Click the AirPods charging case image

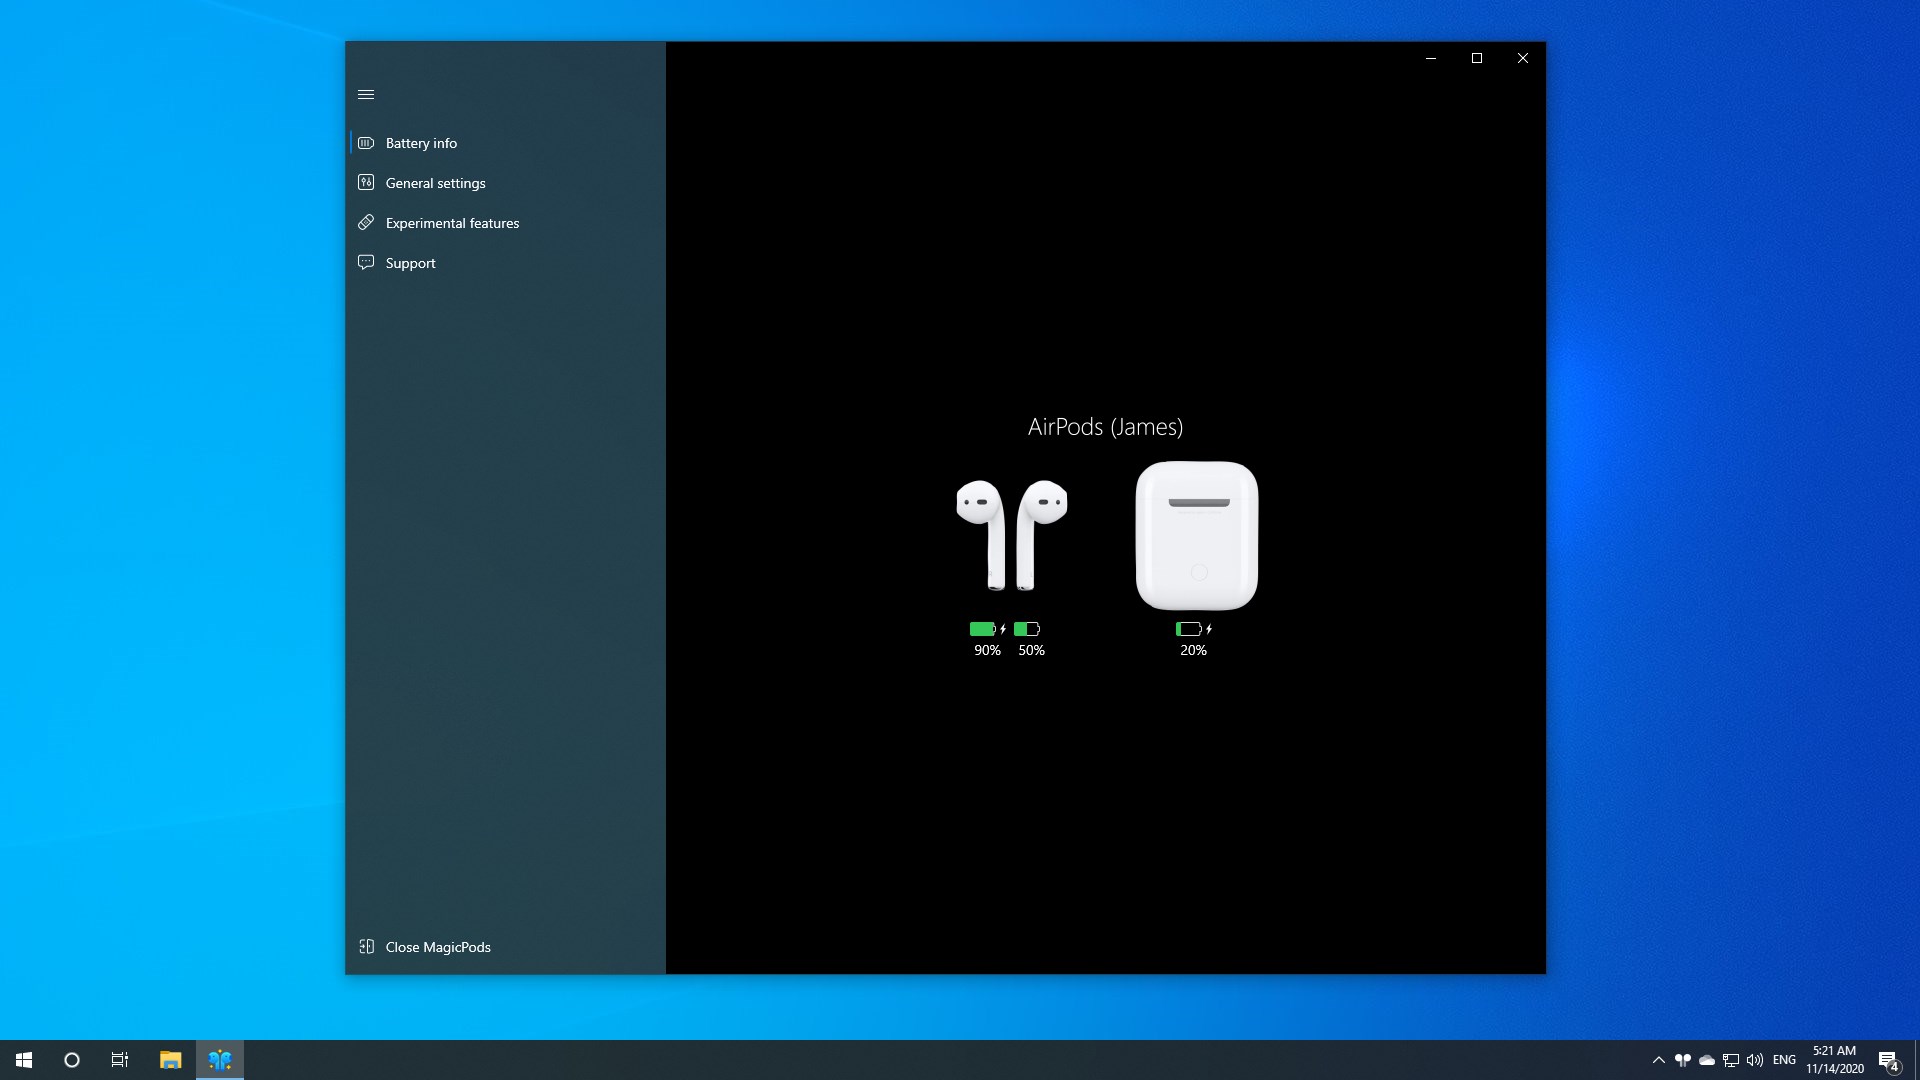[x=1195, y=535]
